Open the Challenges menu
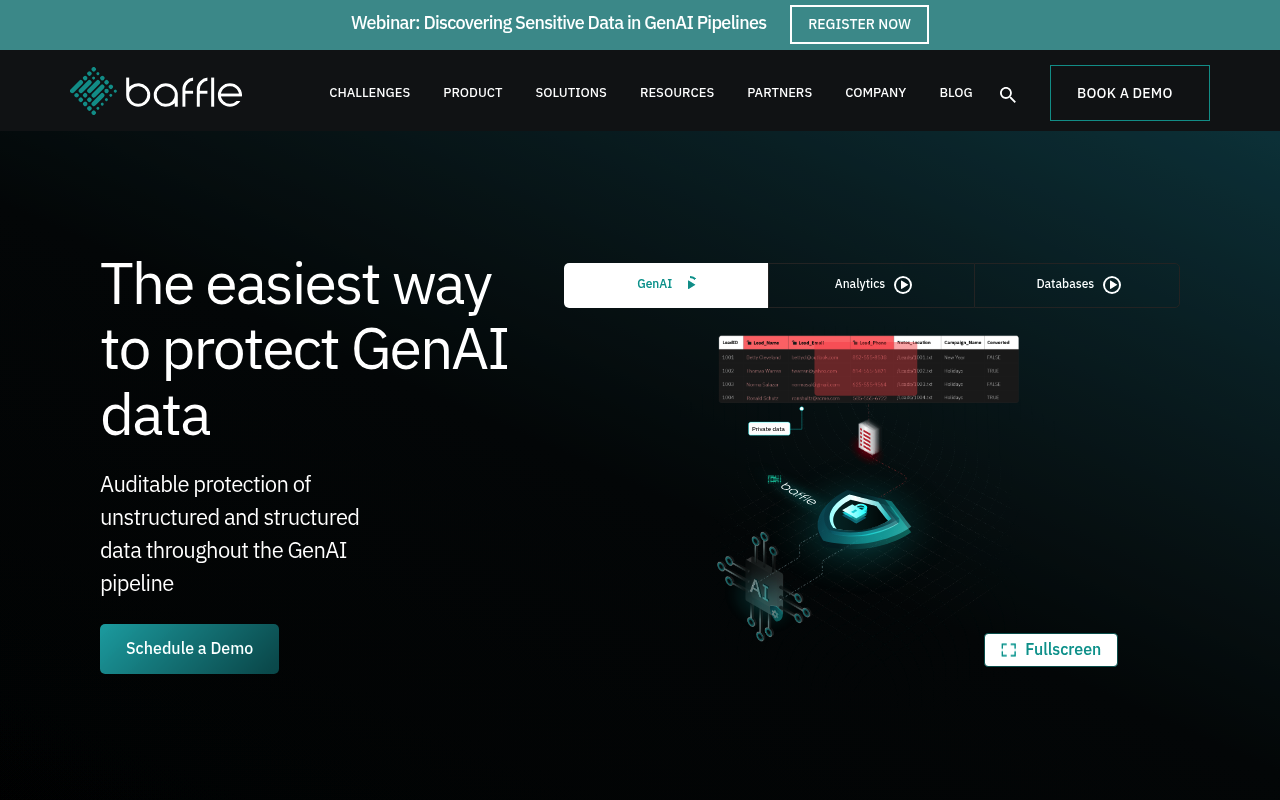 point(370,93)
